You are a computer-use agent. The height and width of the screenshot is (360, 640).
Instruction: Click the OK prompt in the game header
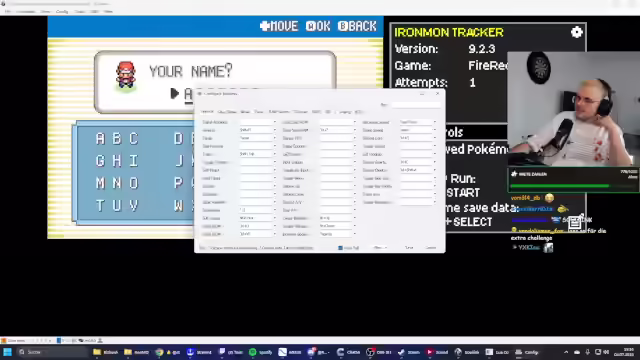318,26
